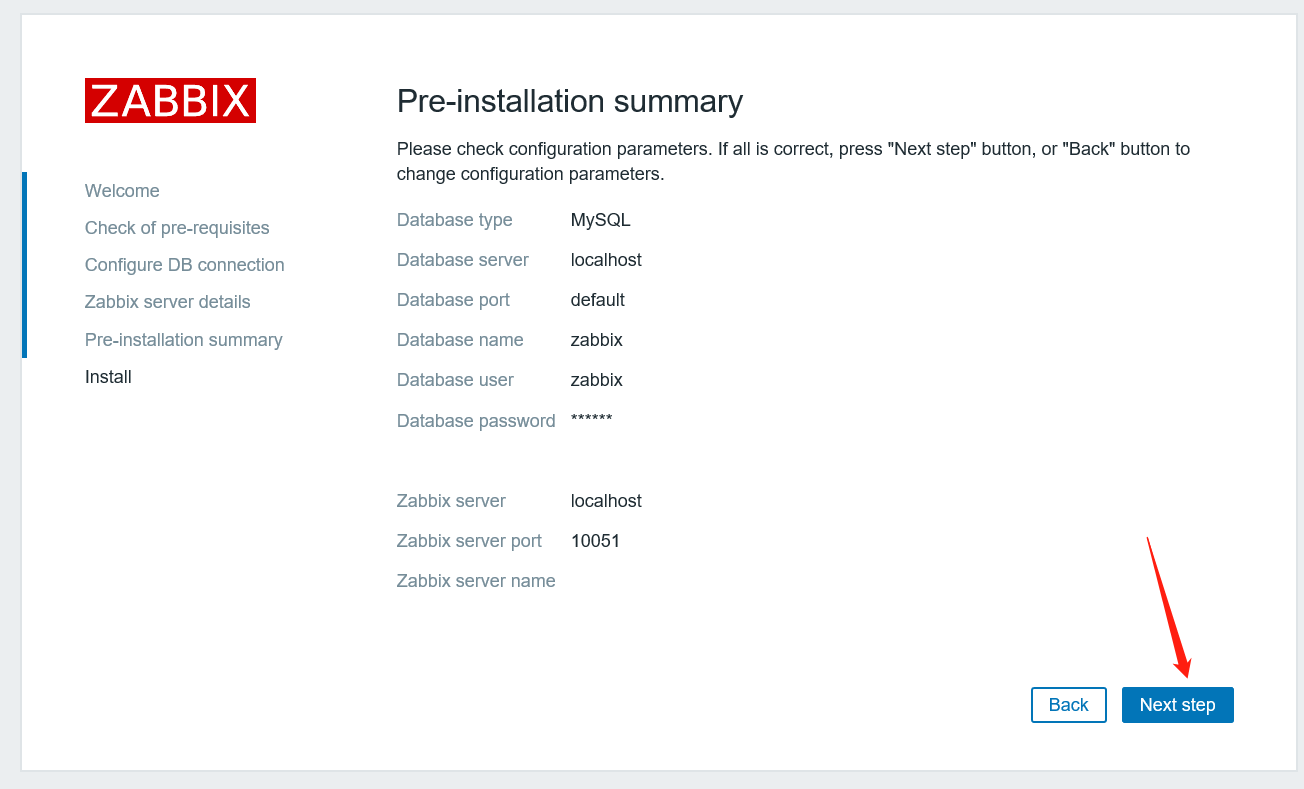Click the masked database password value

pyautogui.click(x=591, y=419)
